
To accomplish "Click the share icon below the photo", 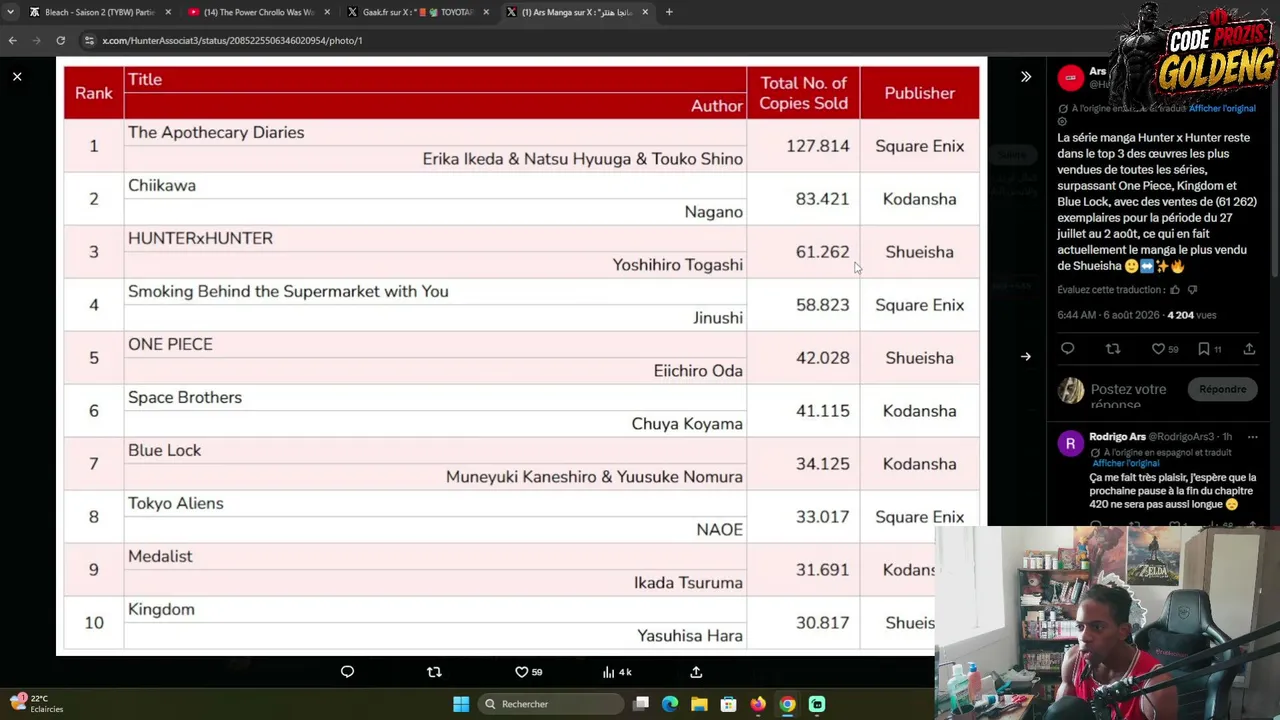I will [696, 672].
